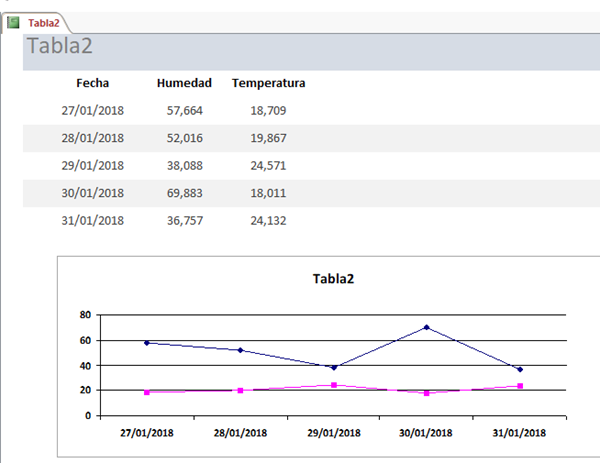
Task: Click the Fecha column header
Action: [x=93, y=83]
